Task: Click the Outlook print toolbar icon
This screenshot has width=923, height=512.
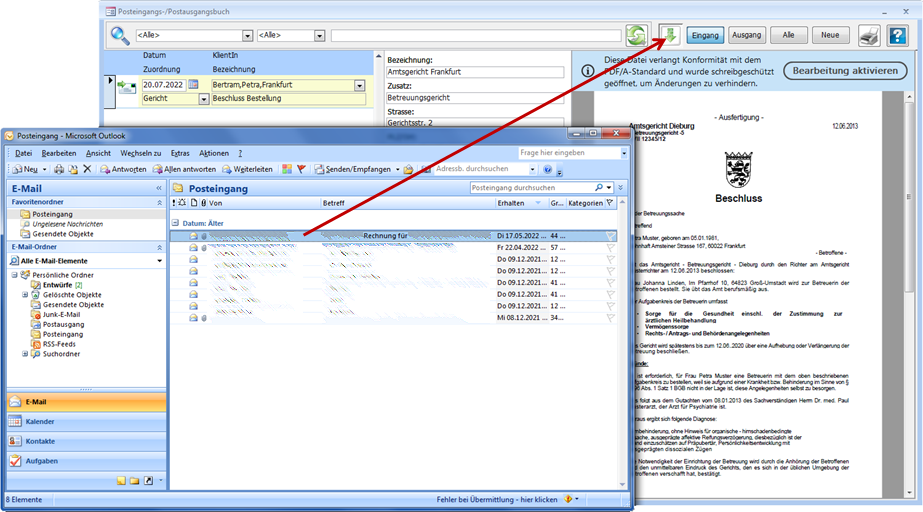Action: (59, 169)
